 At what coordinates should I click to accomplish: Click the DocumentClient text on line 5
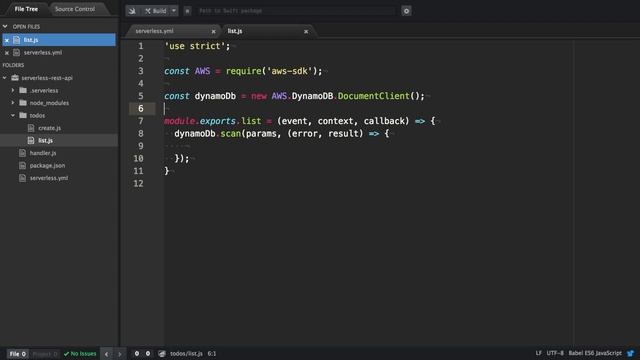(x=373, y=96)
